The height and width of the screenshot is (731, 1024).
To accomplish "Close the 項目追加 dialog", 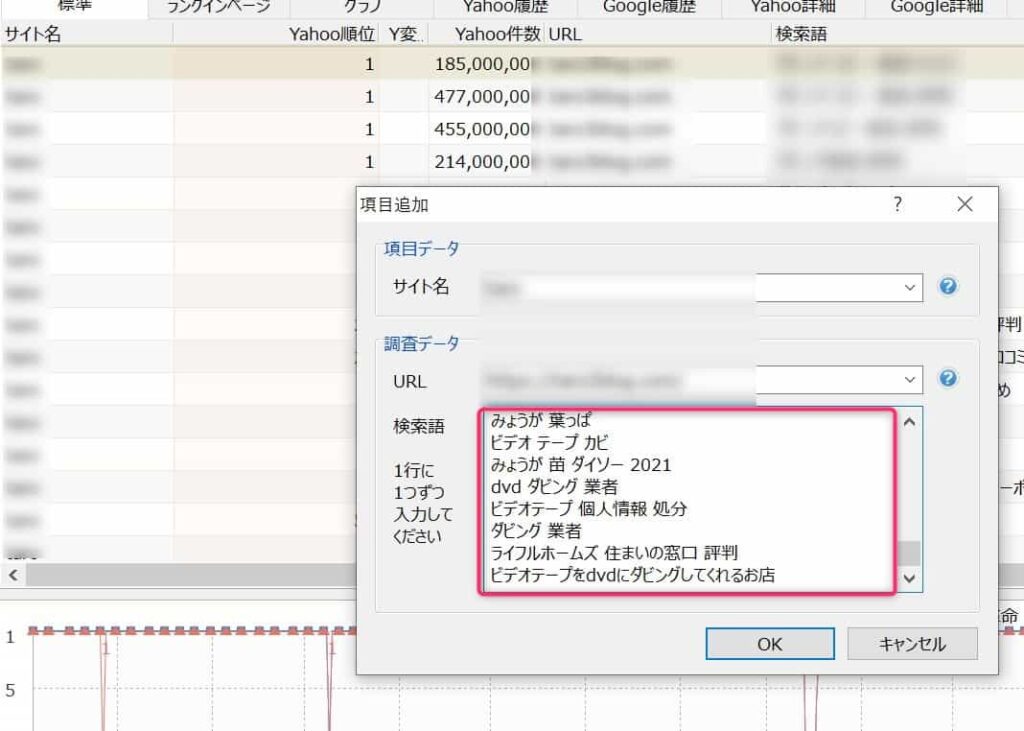I will pos(965,204).
